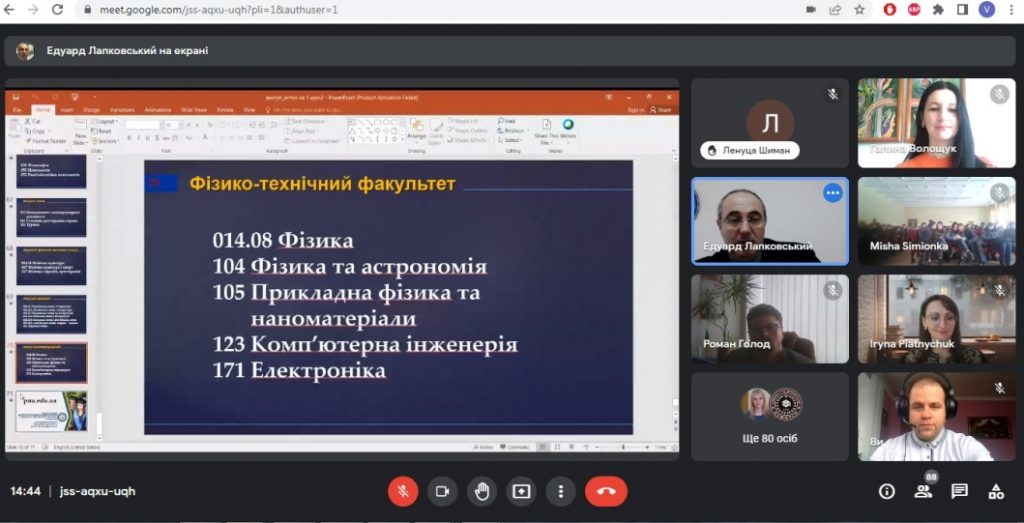This screenshot has width=1024, height=523.
Task: Click the Ще 80 осіб participants tile
Action: [770, 417]
